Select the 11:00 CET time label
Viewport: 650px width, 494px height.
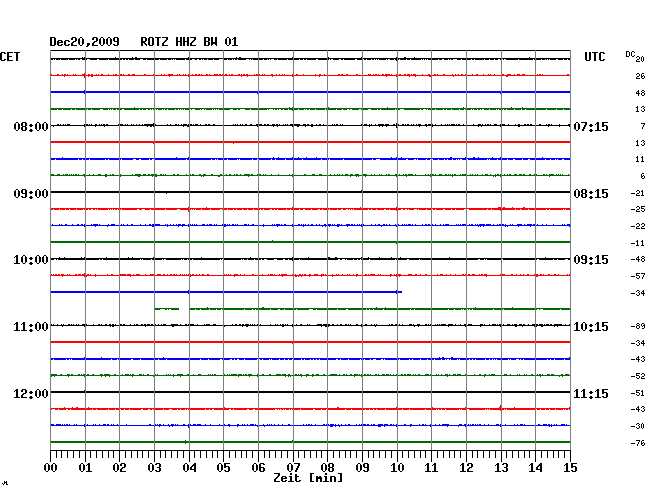click(31, 327)
